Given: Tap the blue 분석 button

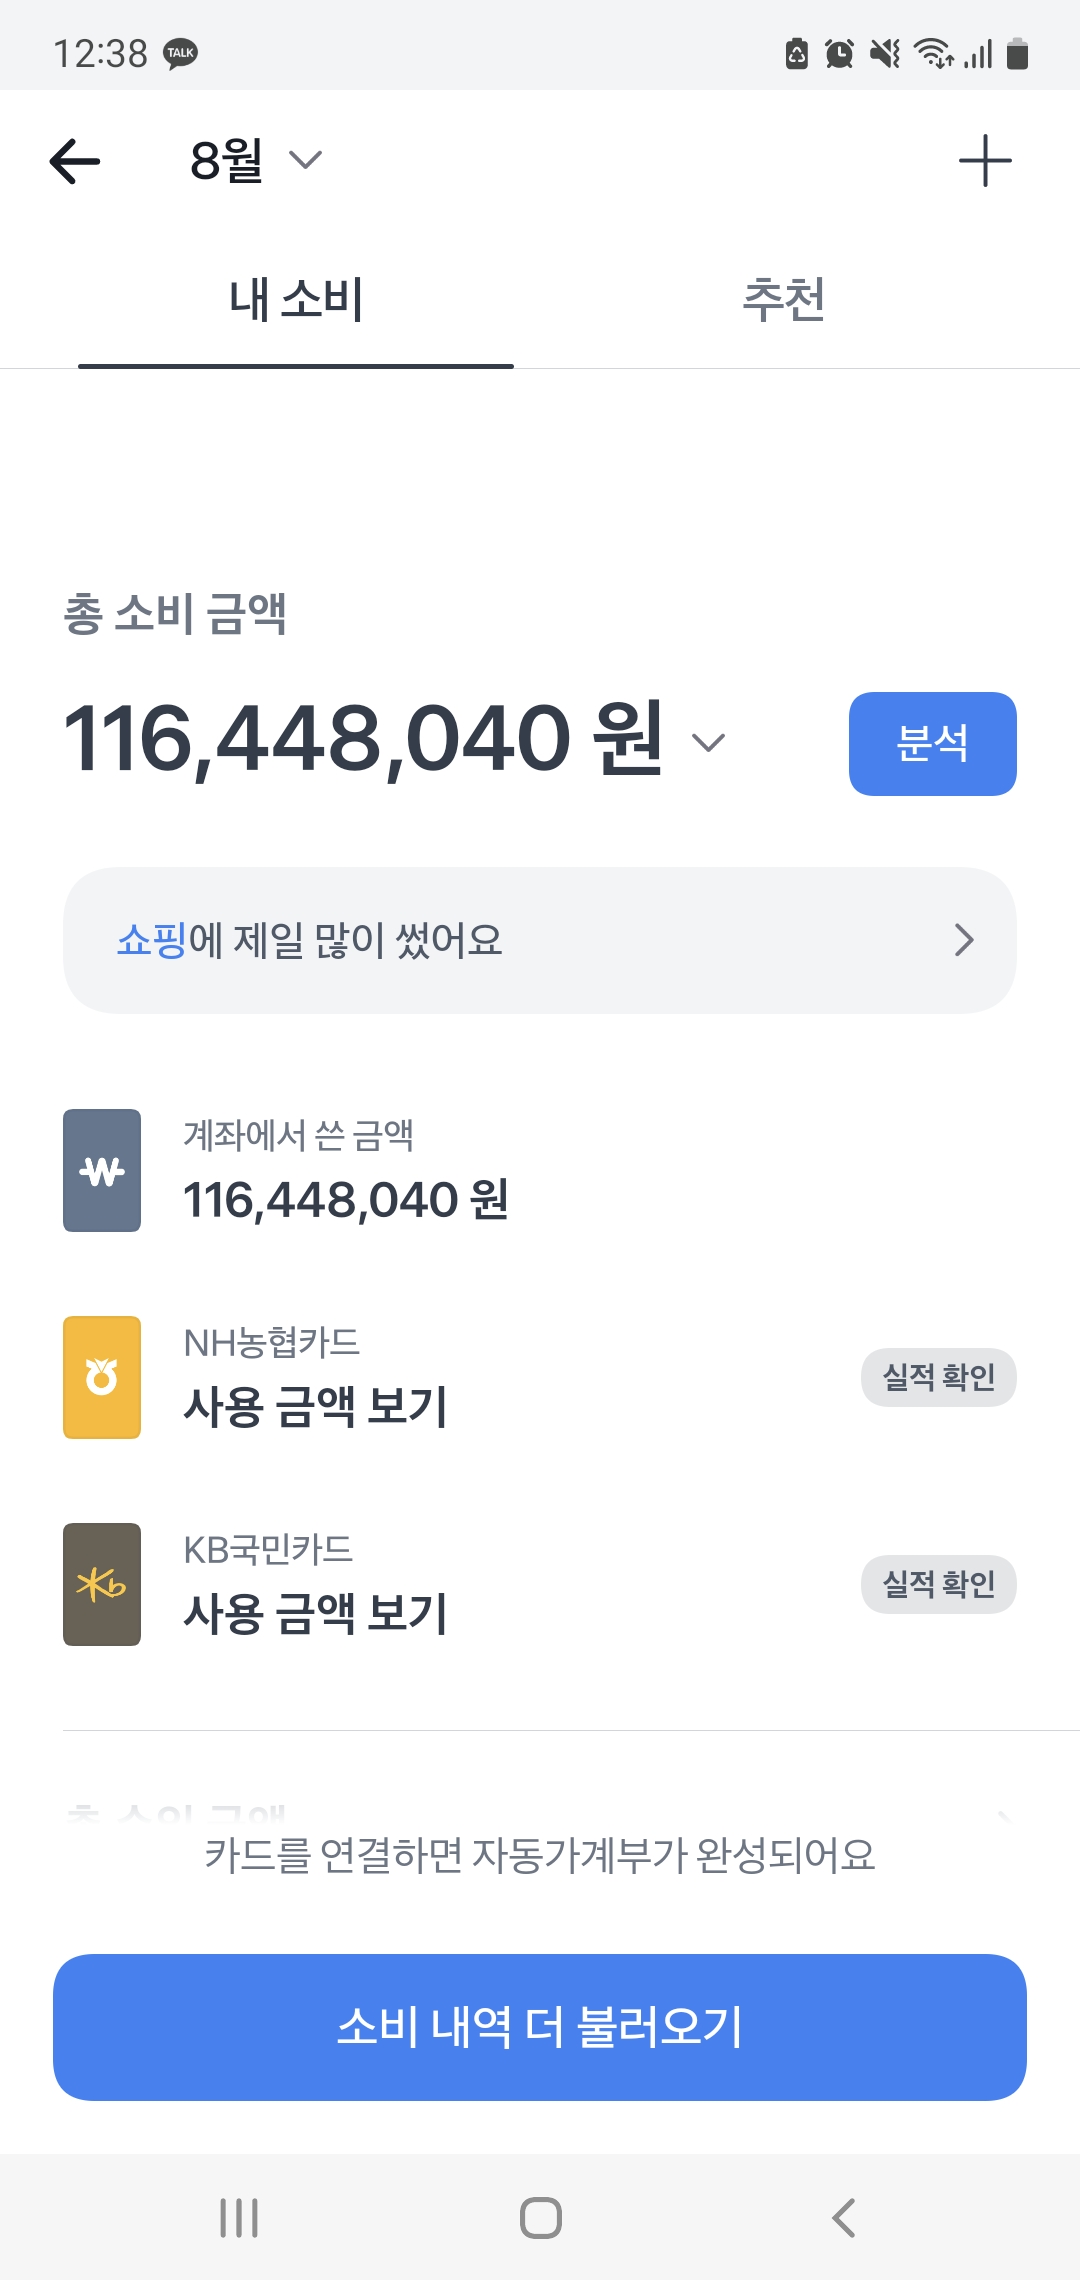Looking at the screenshot, I should click(x=933, y=744).
